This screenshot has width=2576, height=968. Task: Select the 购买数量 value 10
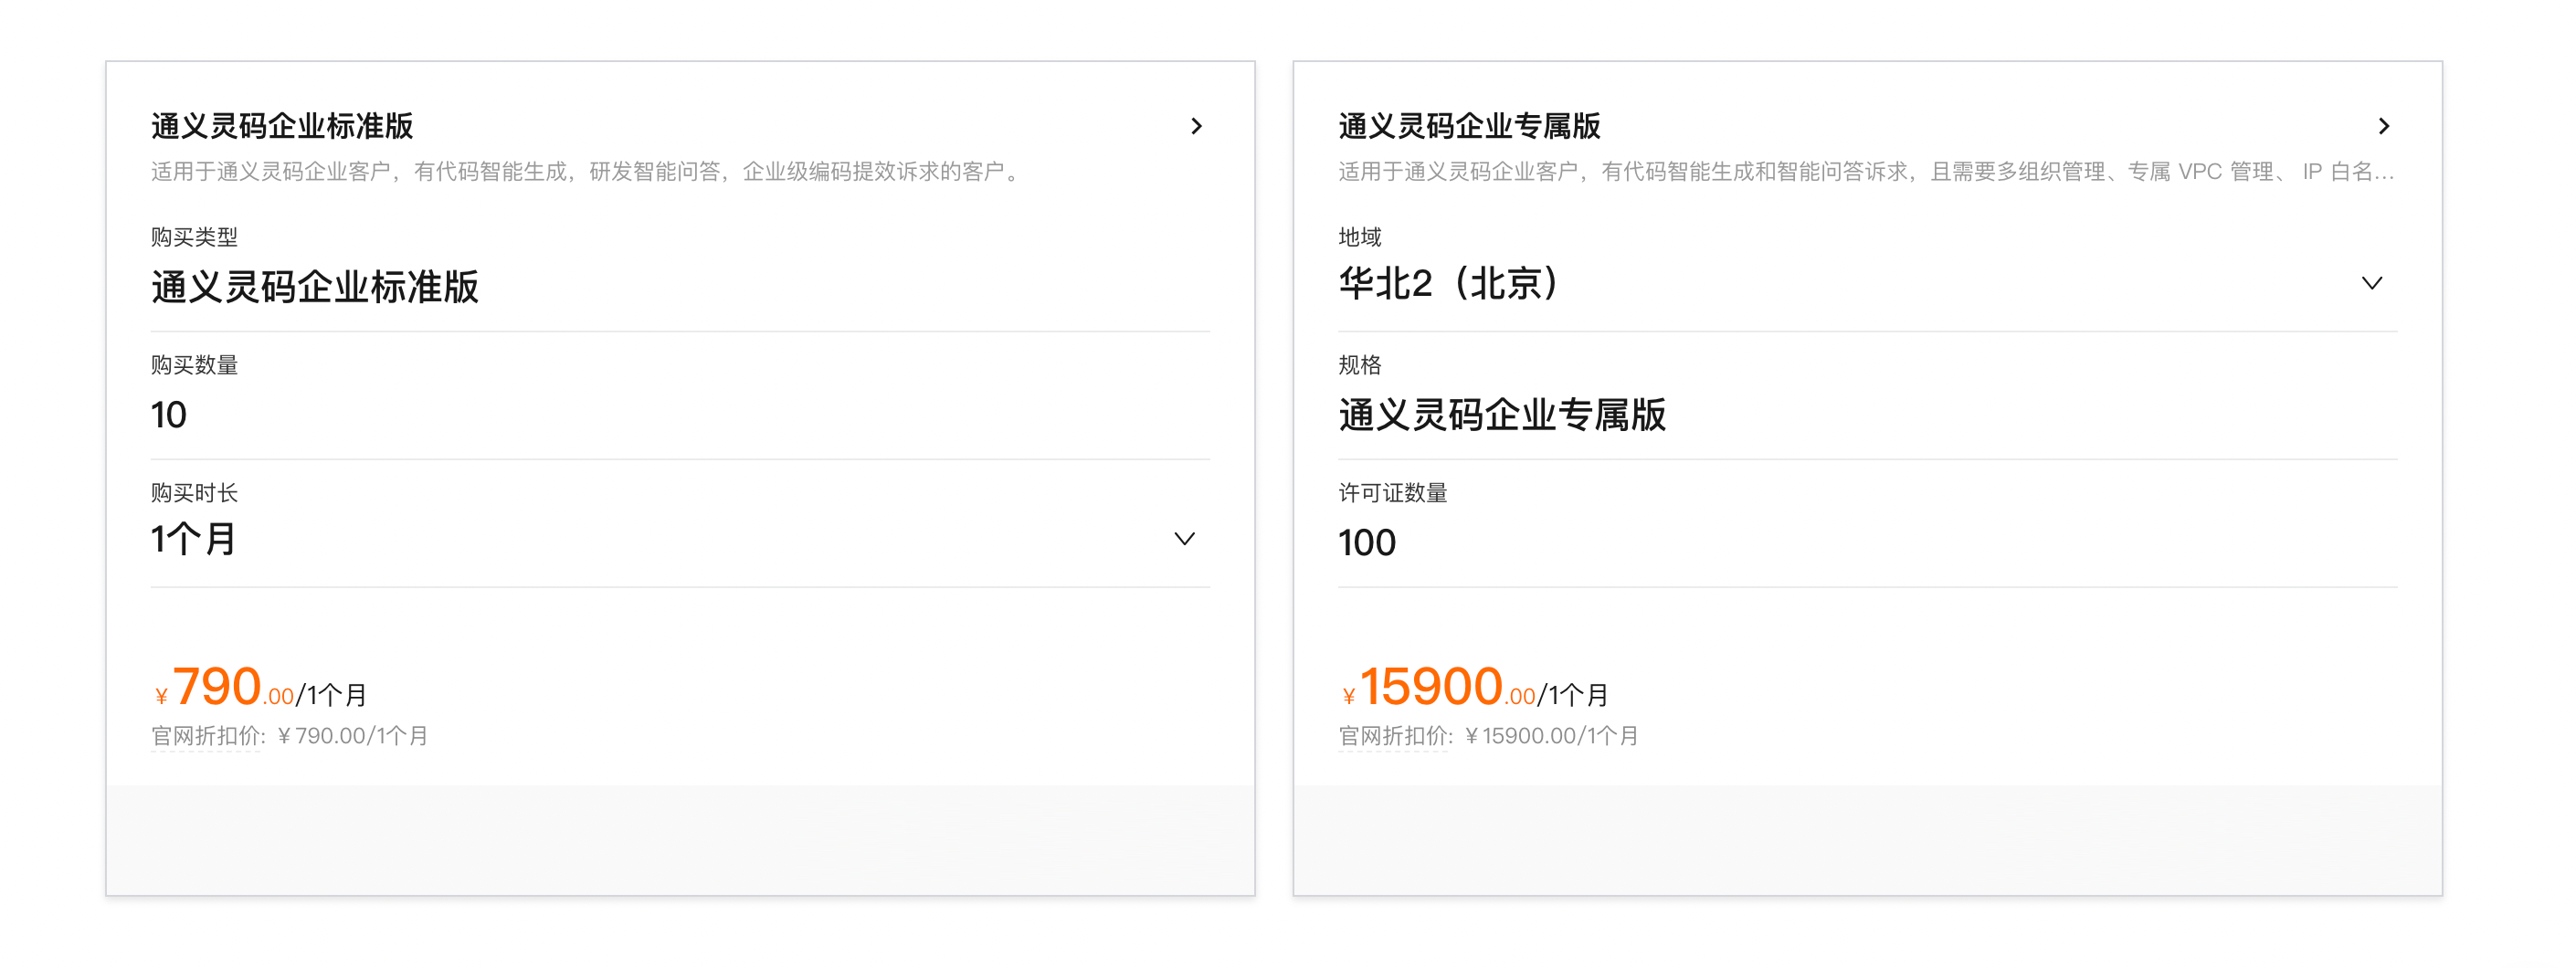[169, 414]
